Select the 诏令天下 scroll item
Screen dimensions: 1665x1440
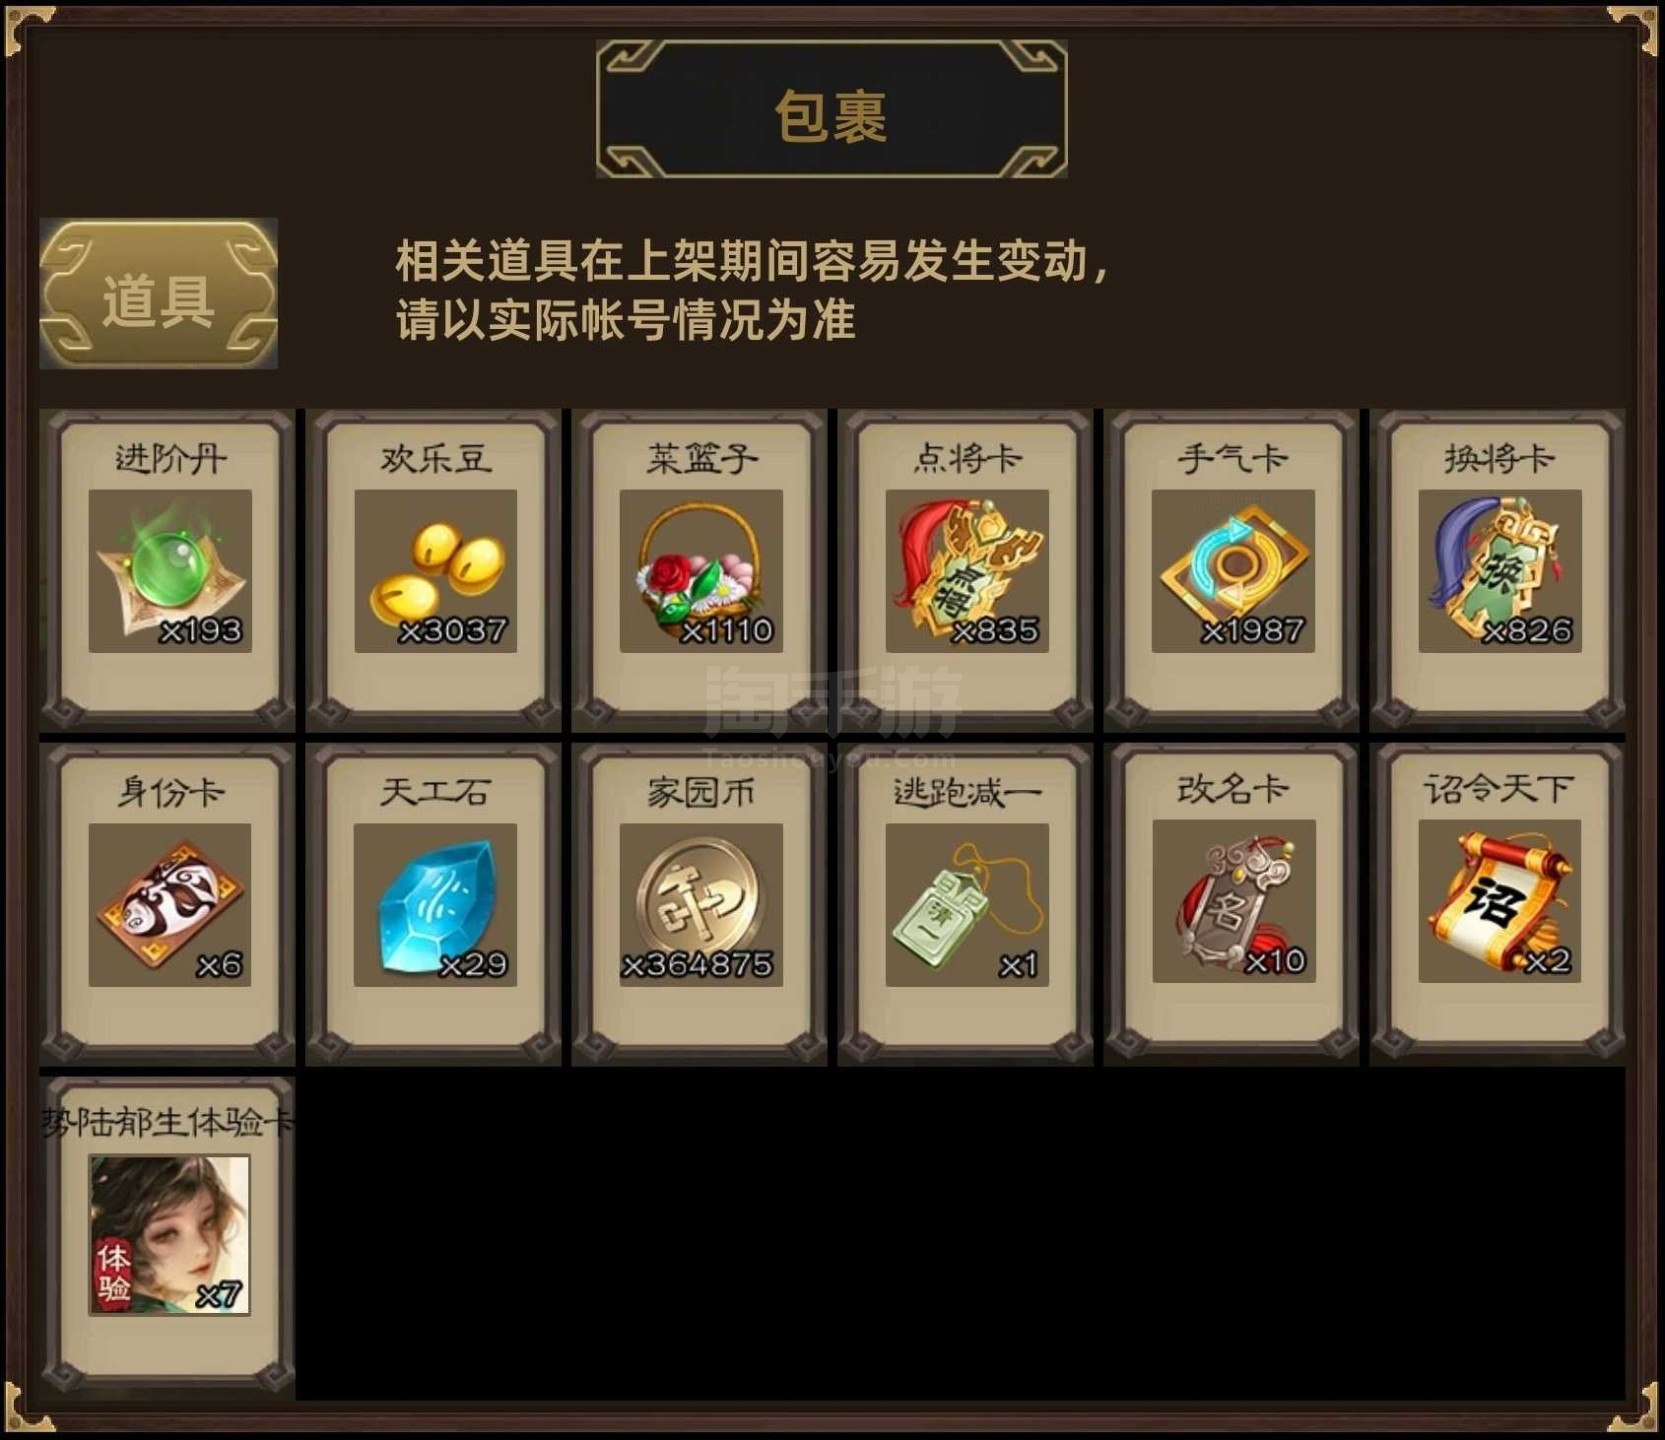tap(1500, 901)
